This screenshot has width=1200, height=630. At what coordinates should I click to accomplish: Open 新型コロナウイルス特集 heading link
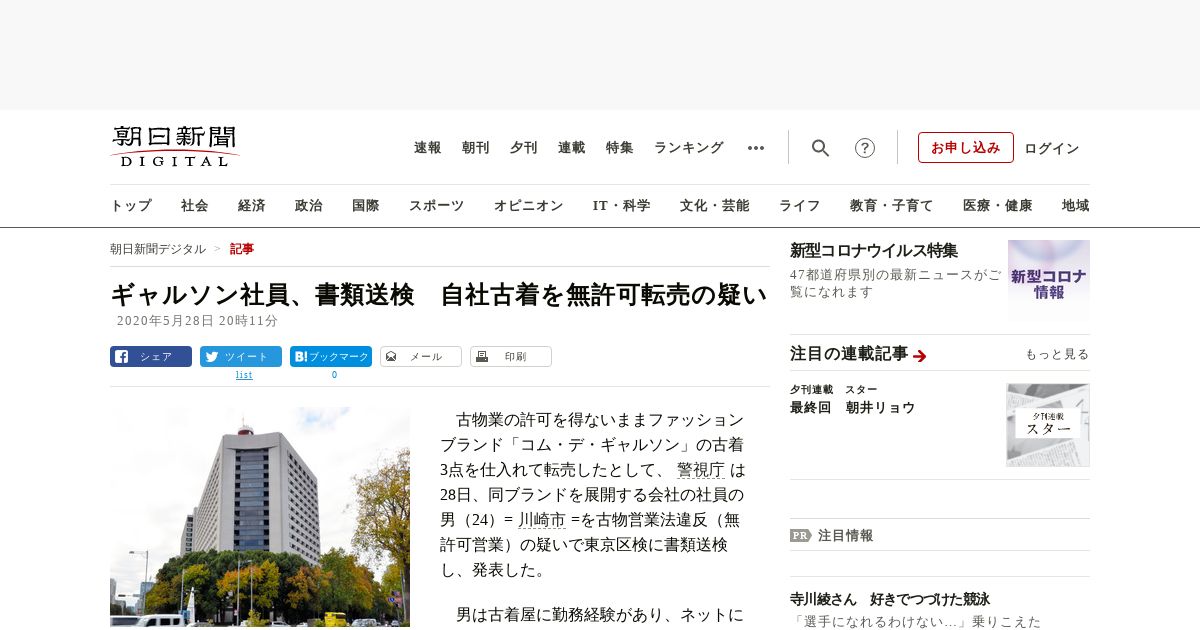coord(874,250)
